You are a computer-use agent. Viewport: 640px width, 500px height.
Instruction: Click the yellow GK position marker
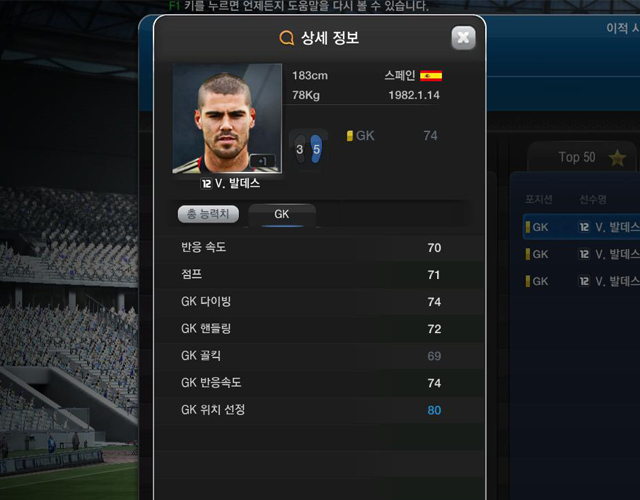(349, 136)
